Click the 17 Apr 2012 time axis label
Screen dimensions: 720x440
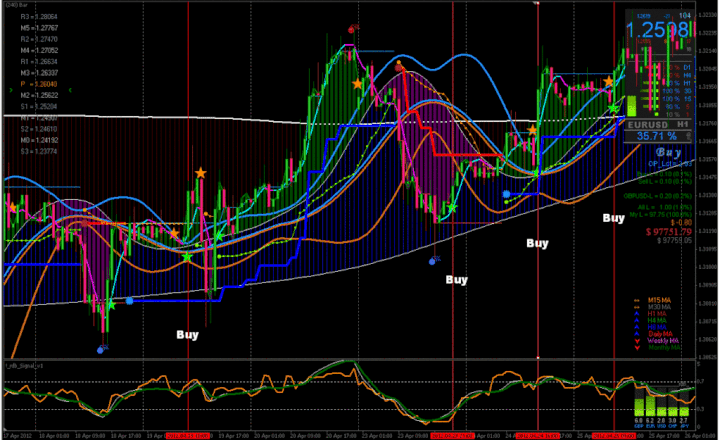point(18,435)
